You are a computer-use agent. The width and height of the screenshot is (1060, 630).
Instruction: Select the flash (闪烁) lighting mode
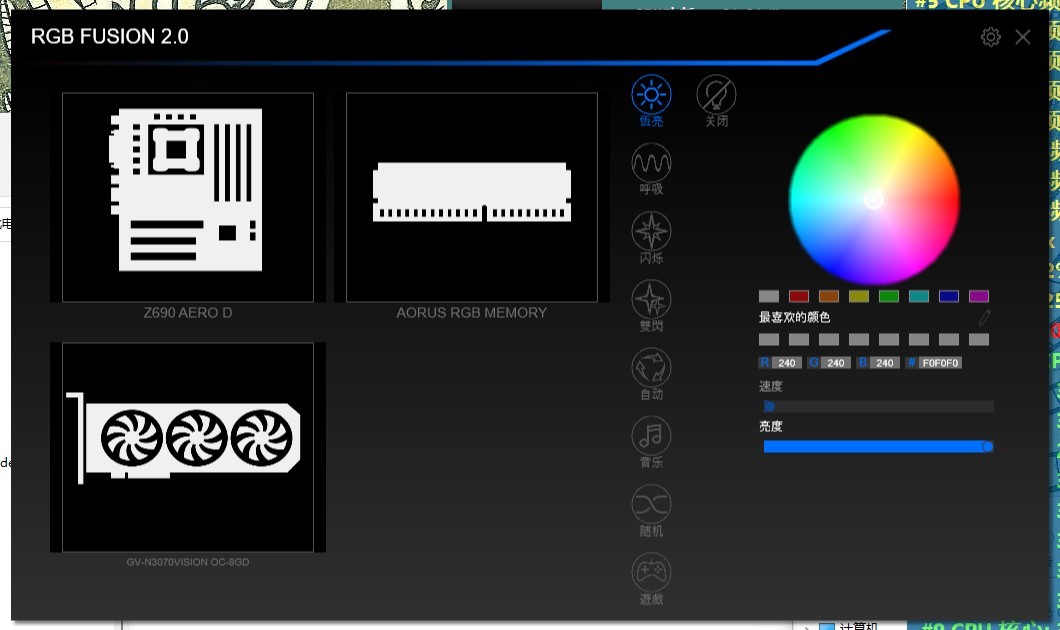tap(651, 231)
